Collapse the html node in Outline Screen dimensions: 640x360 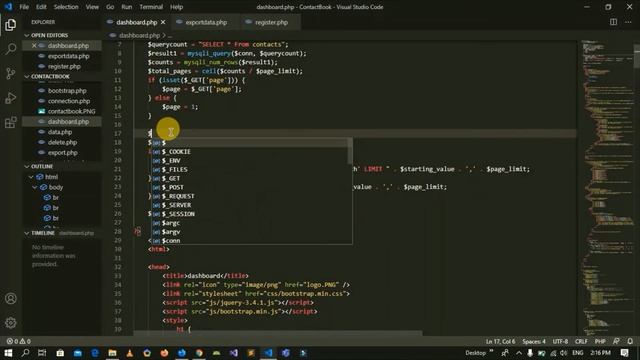(x=31, y=177)
